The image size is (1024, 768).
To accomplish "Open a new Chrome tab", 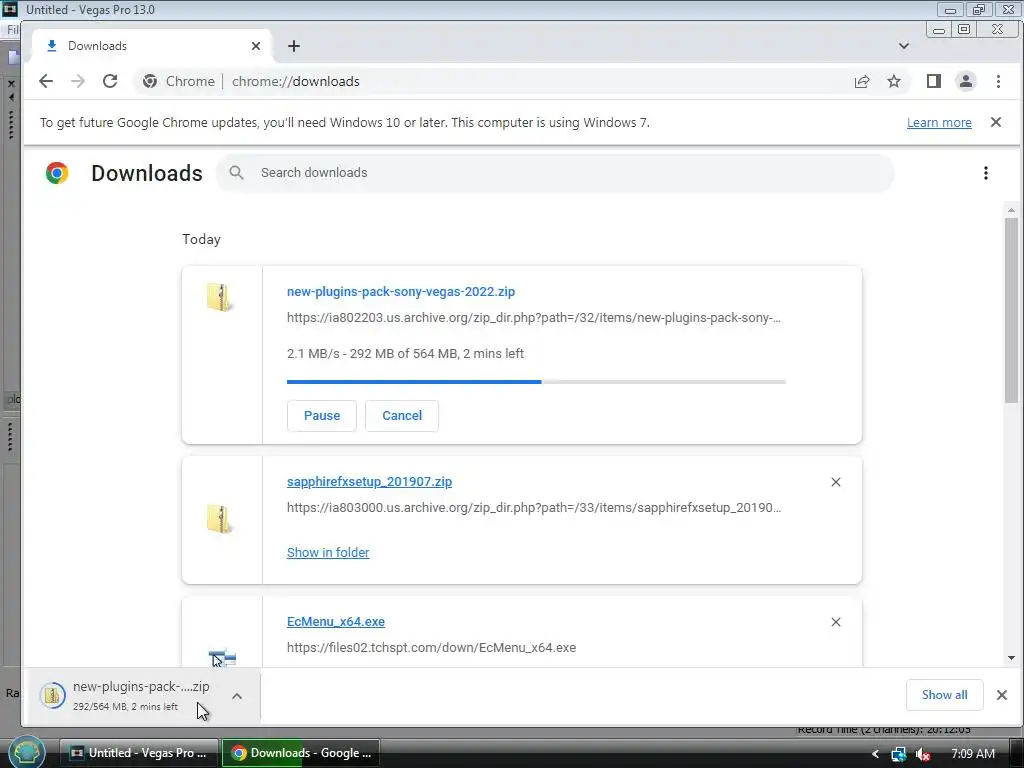I will (x=294, y=46).
